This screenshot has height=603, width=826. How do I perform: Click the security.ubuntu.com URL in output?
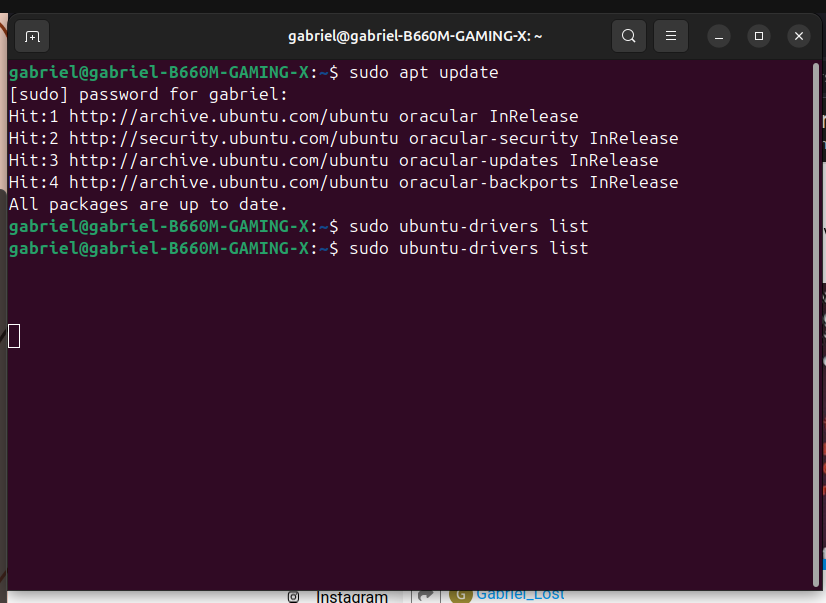pos(233,139)
